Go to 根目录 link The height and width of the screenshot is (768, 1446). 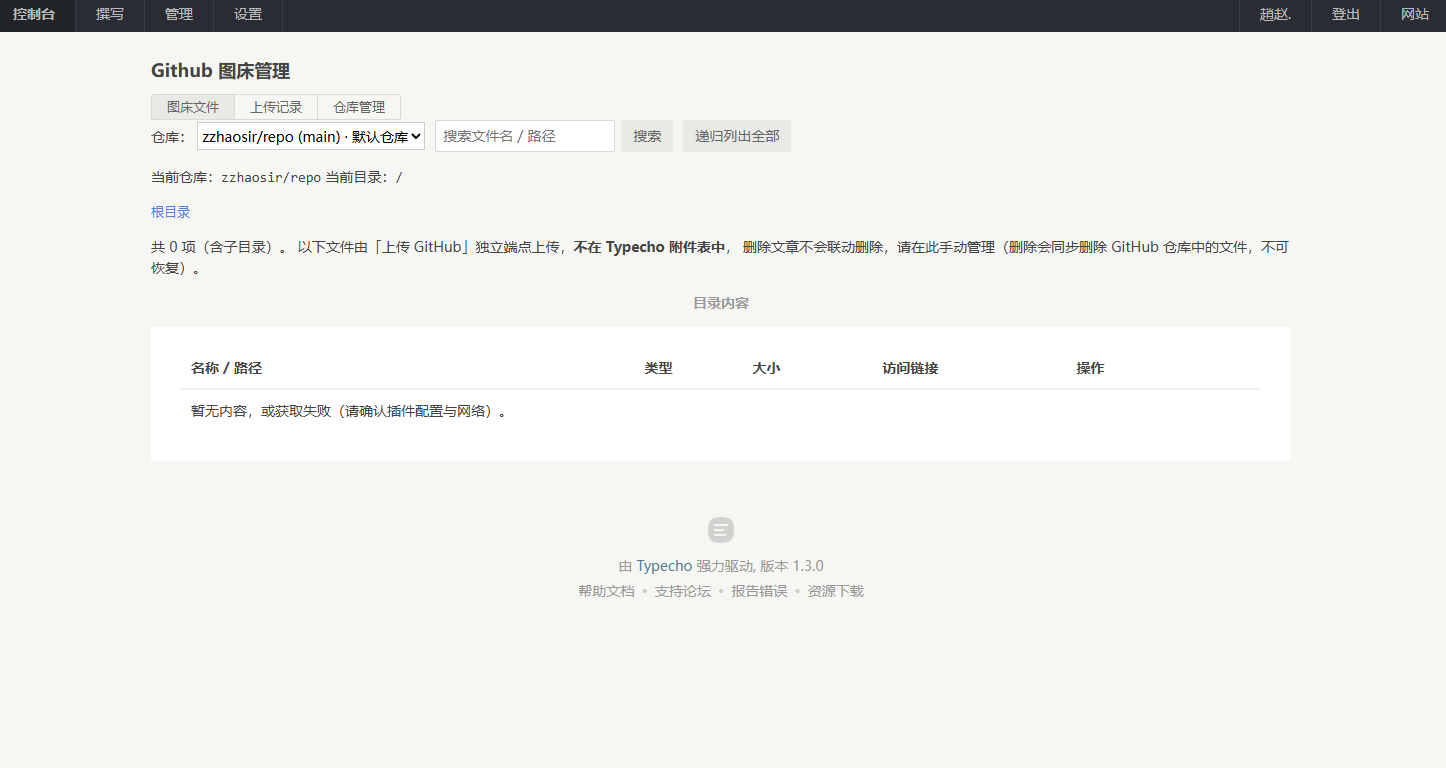click(x=171, y=212)
